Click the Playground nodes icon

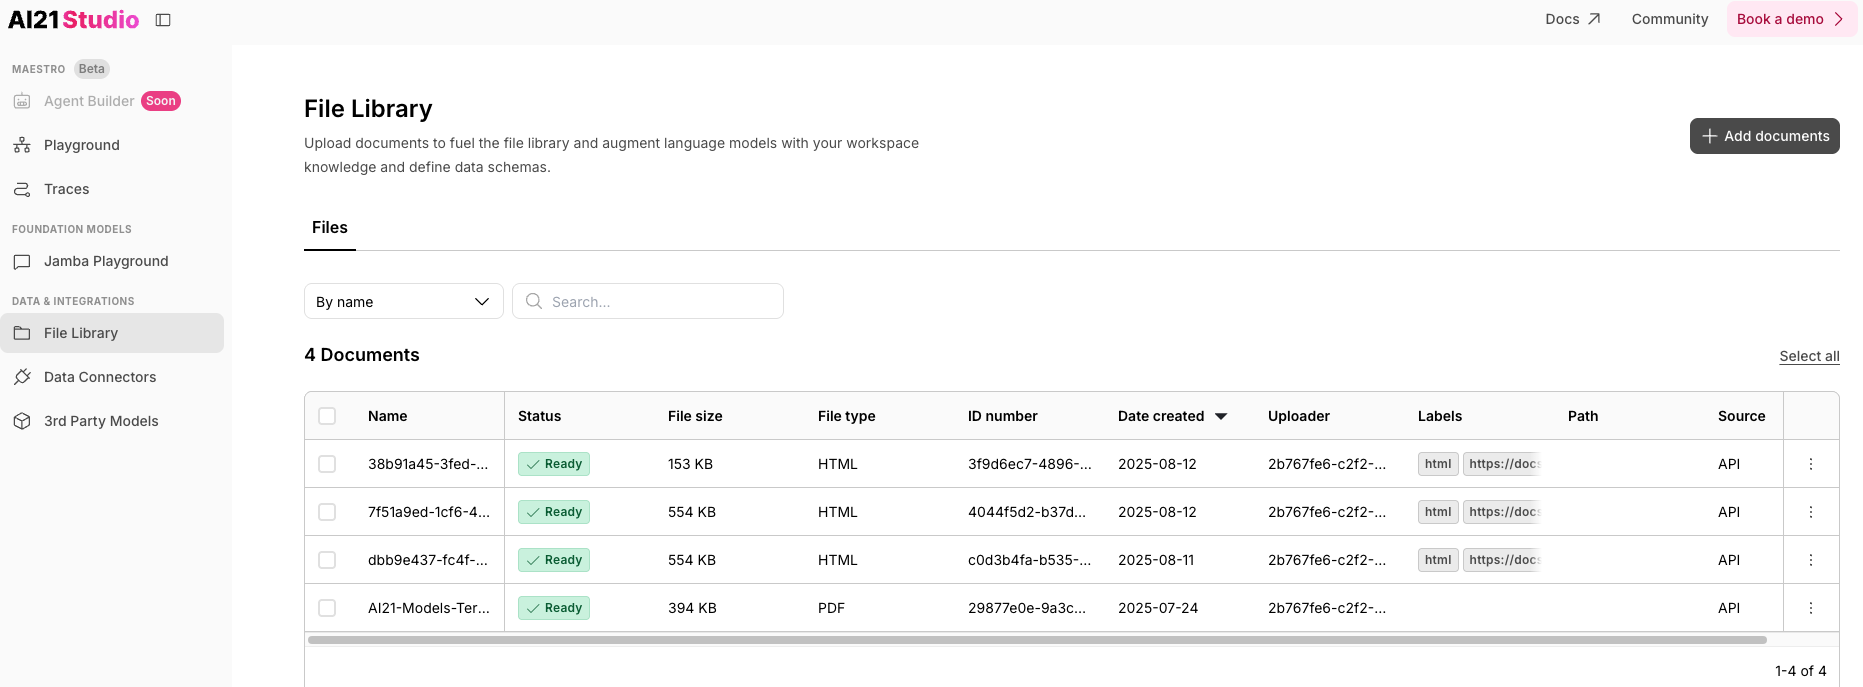coord(22,145)
